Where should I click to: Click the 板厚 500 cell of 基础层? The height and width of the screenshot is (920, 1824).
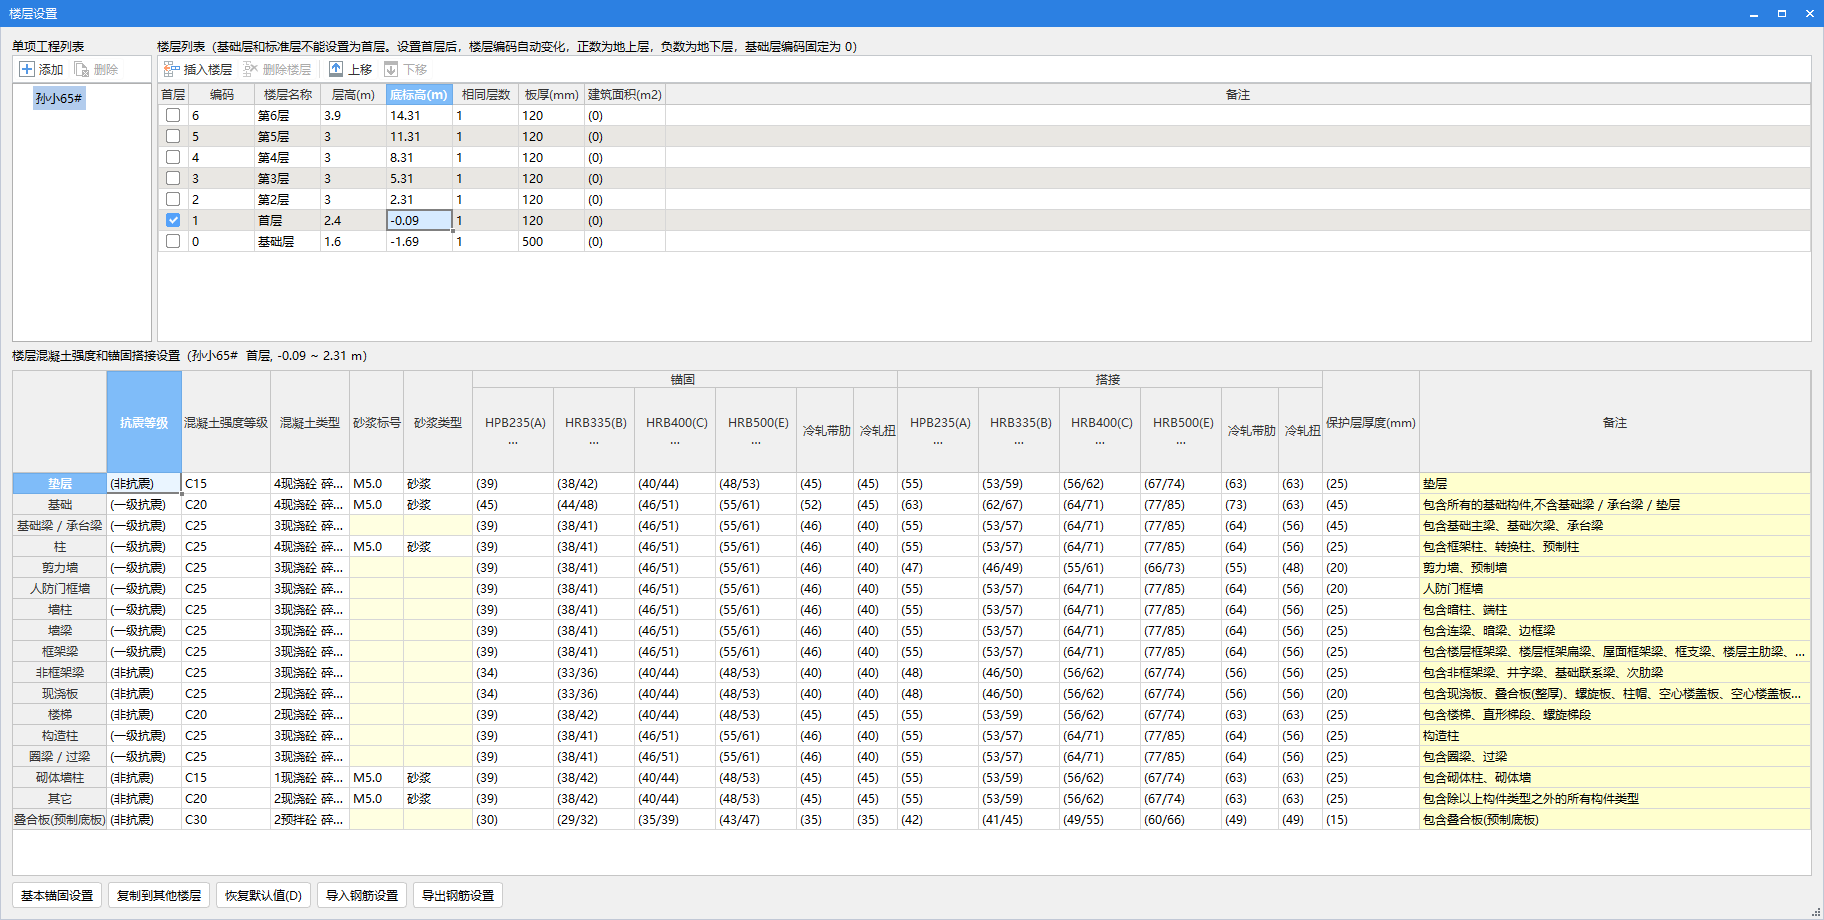(x=551, y=241)
